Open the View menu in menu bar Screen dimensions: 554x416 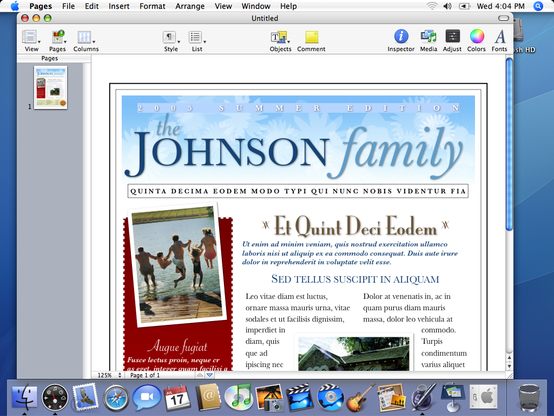coord(223,6)
